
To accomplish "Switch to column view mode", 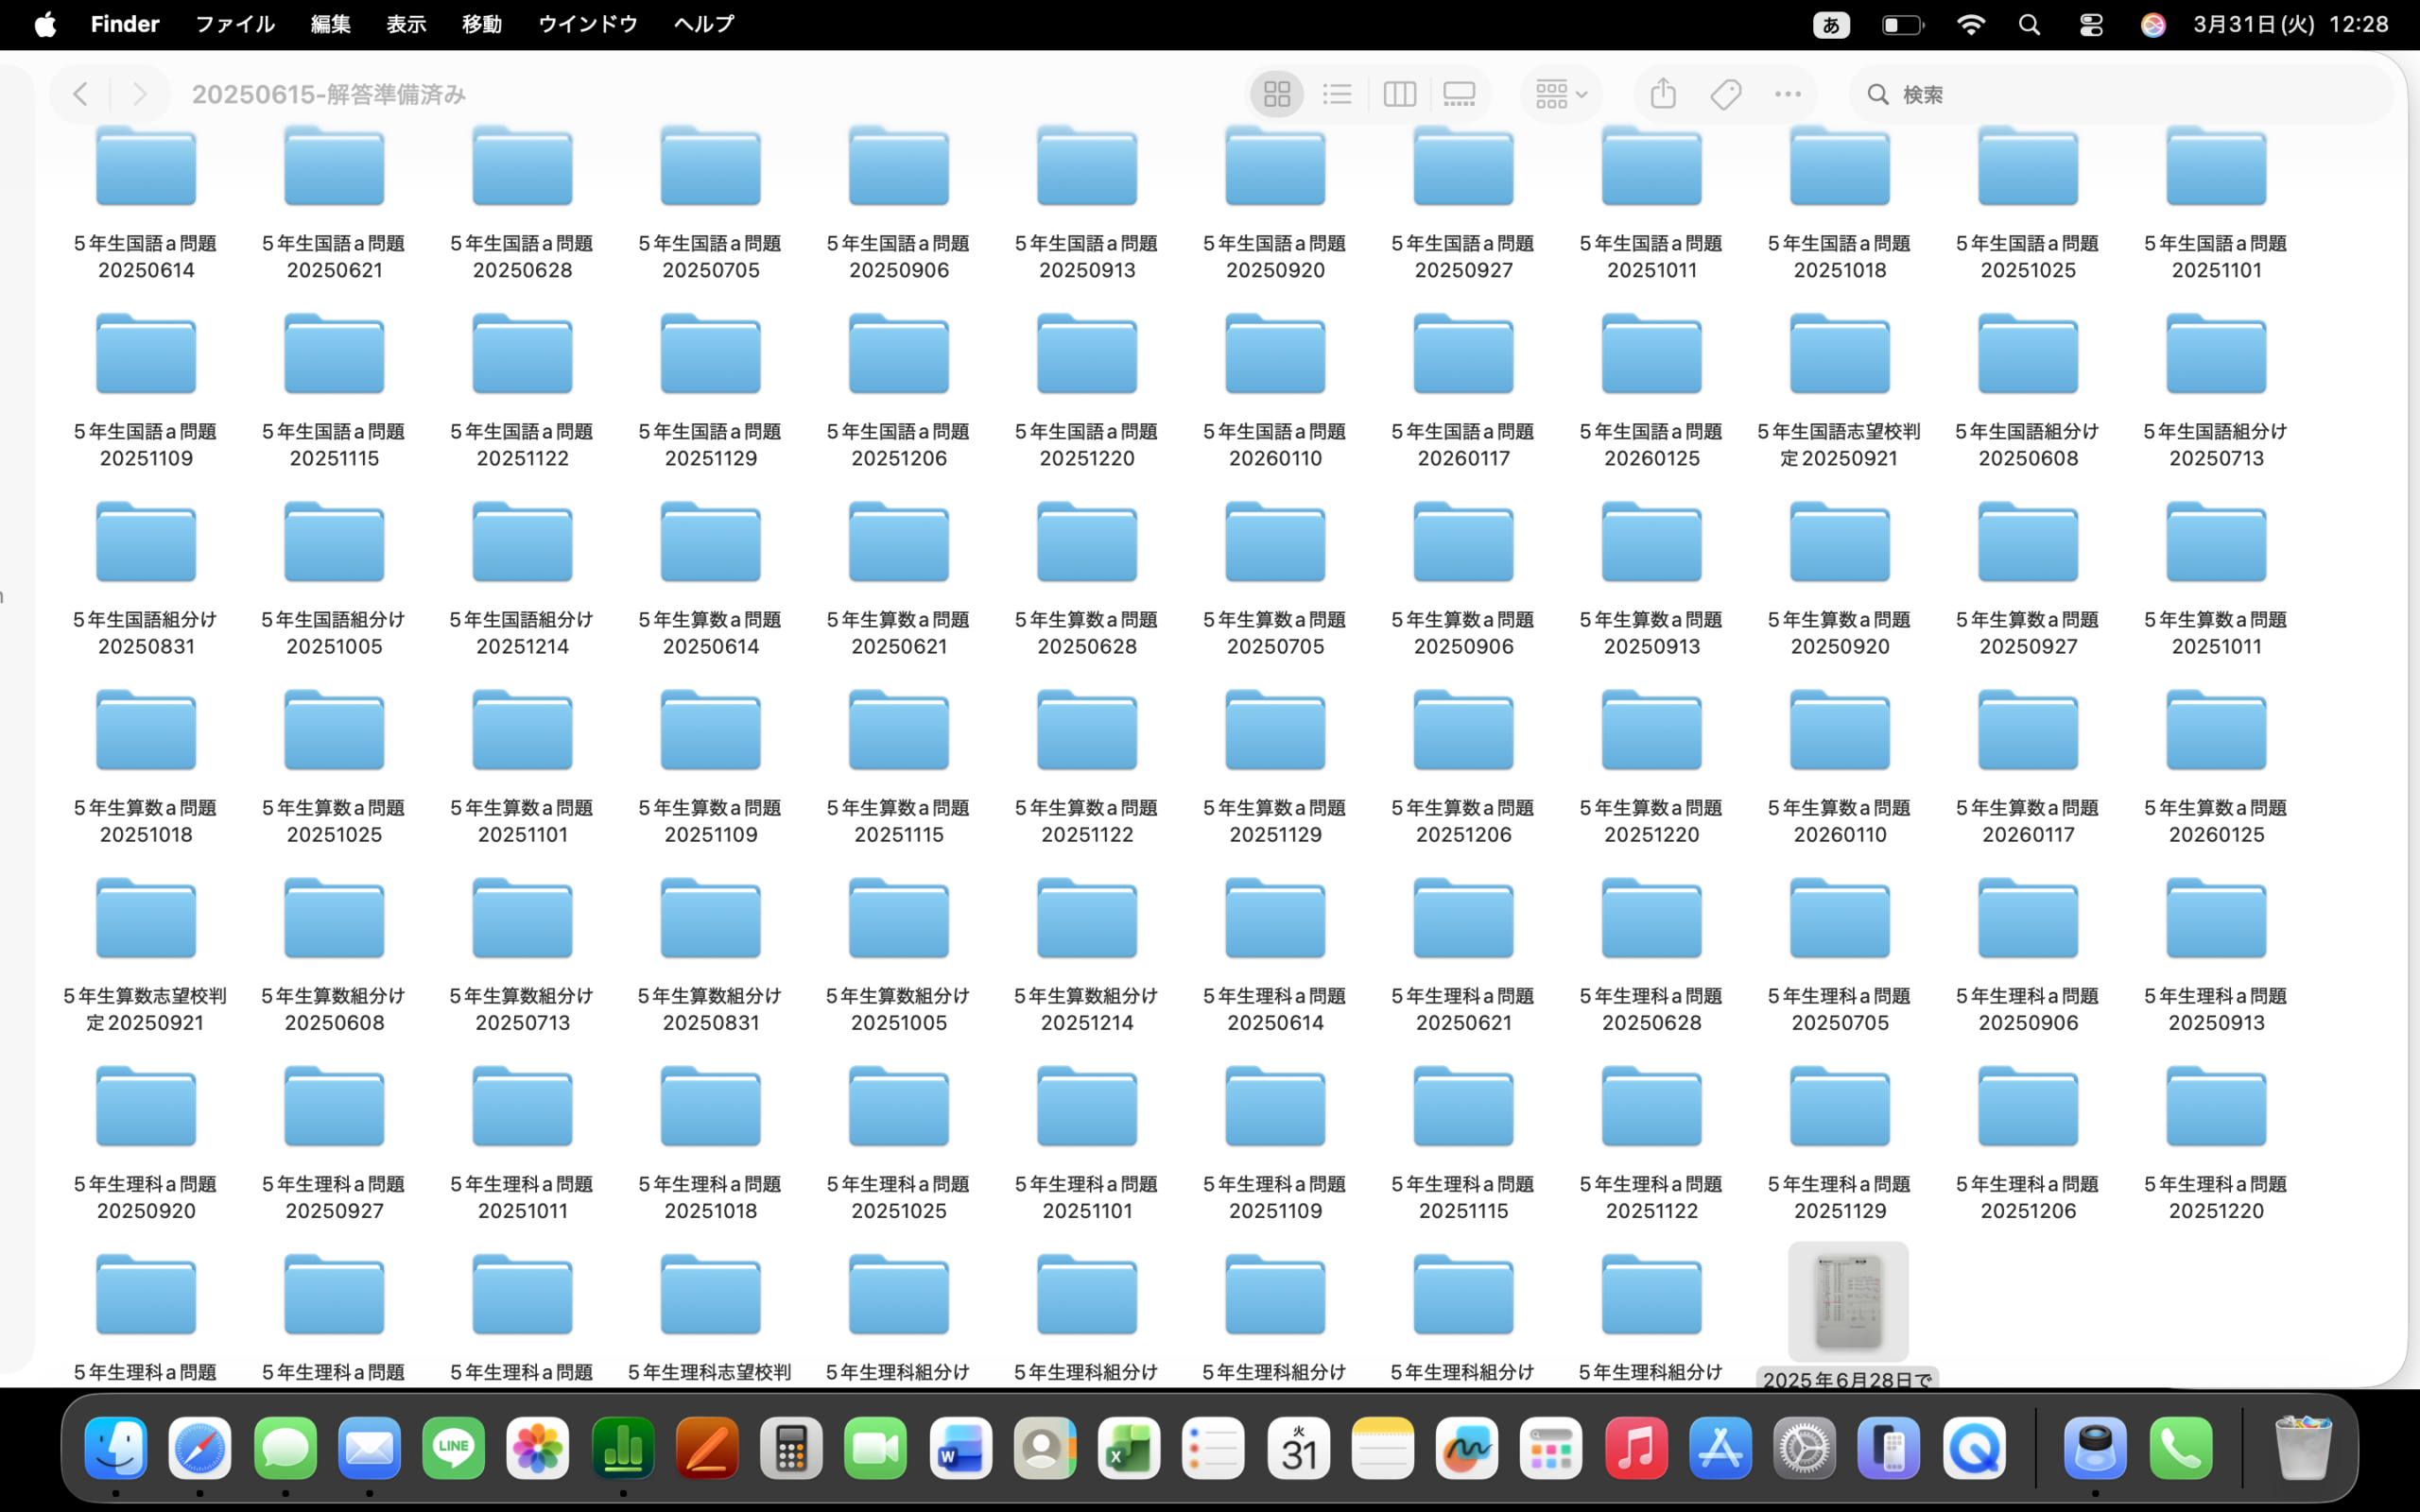I will click(1399, 94).
